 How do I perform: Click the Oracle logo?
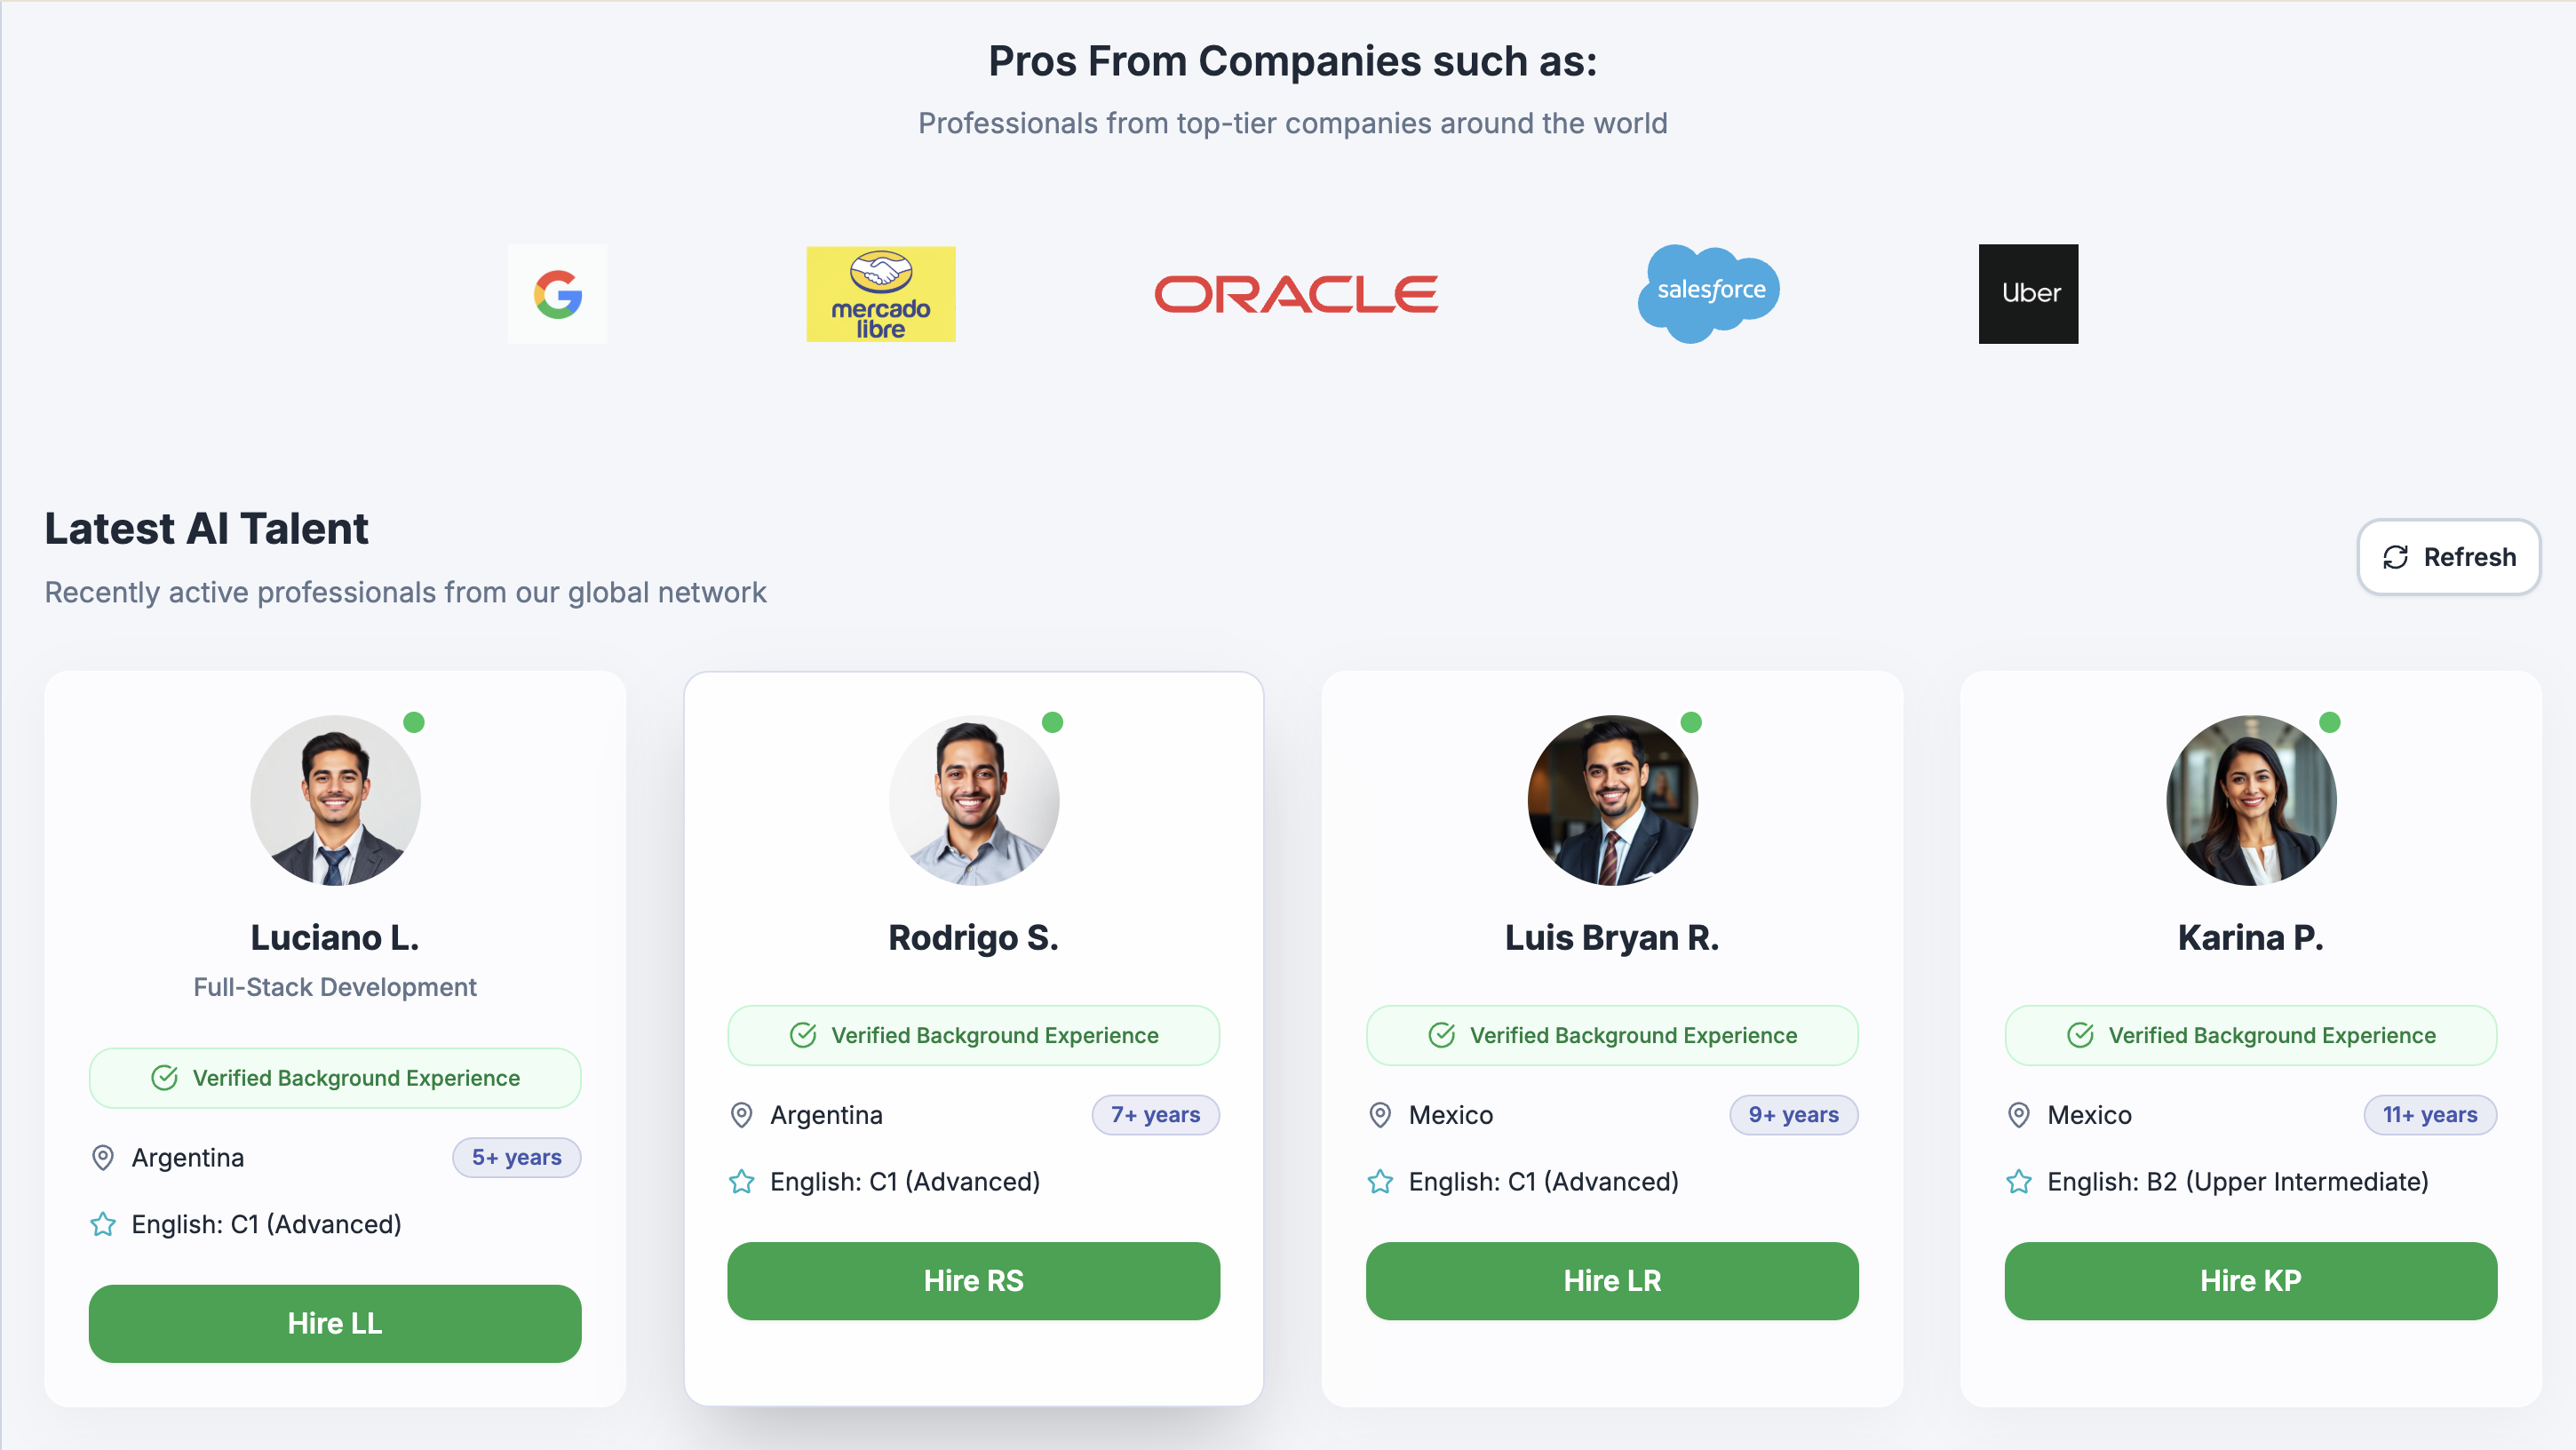1296,294
